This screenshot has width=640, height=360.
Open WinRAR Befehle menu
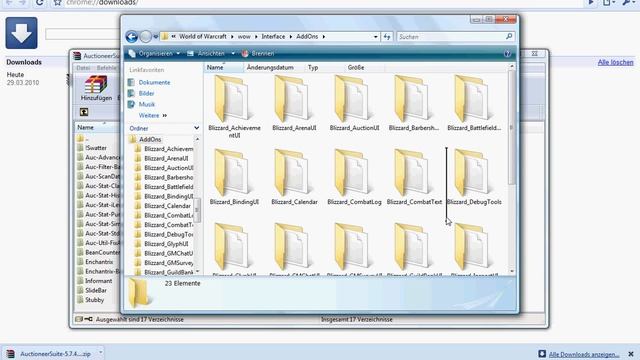(107, 68)
